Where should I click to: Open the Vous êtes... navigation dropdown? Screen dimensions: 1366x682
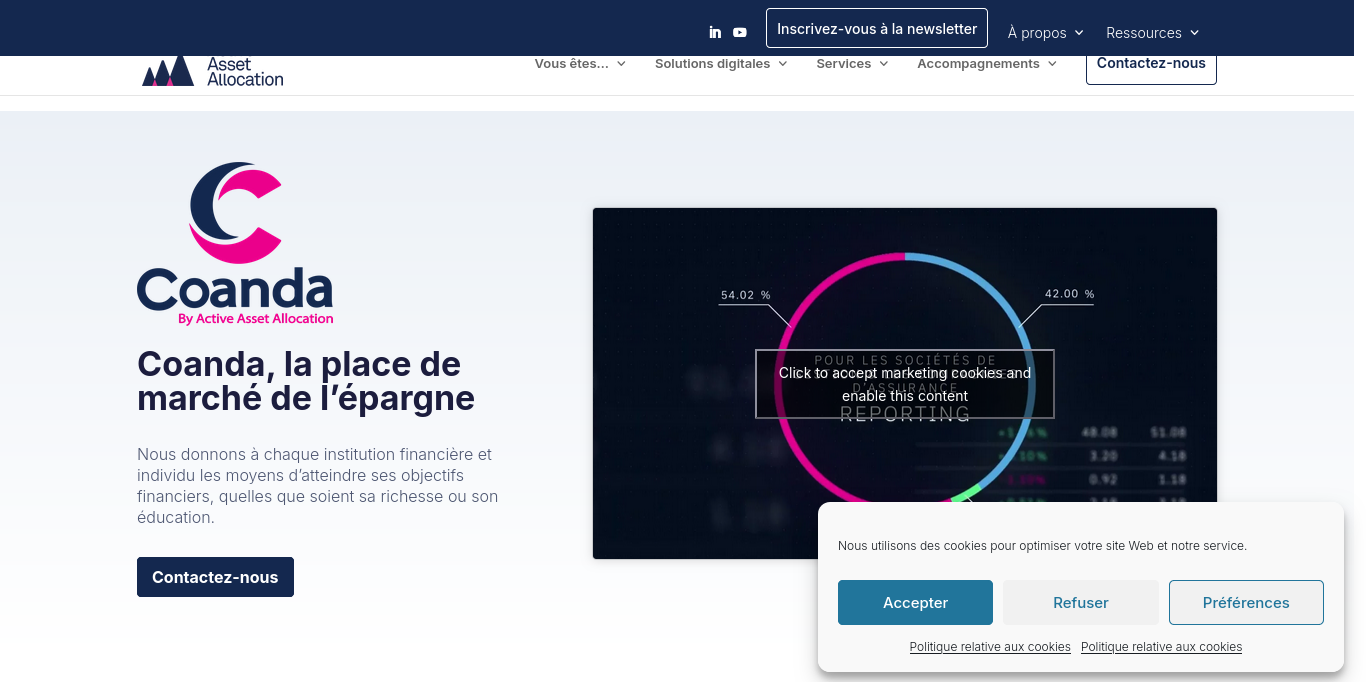(x=572, y=63)
